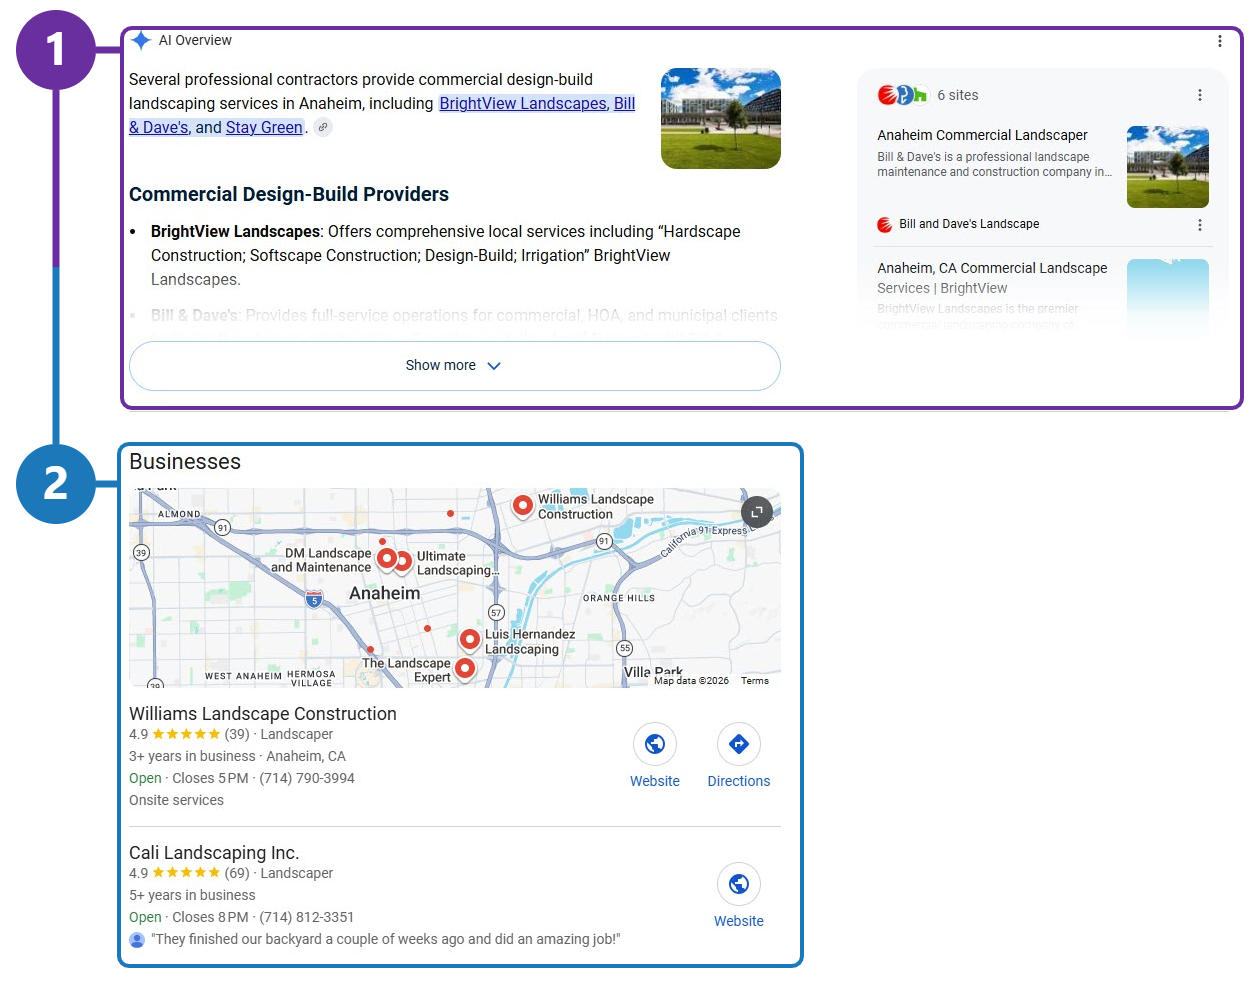This screenshot has height=995, width=1260.
Task: Click the DM Landscape and Maintenance map pin
Action: (387, 558)
